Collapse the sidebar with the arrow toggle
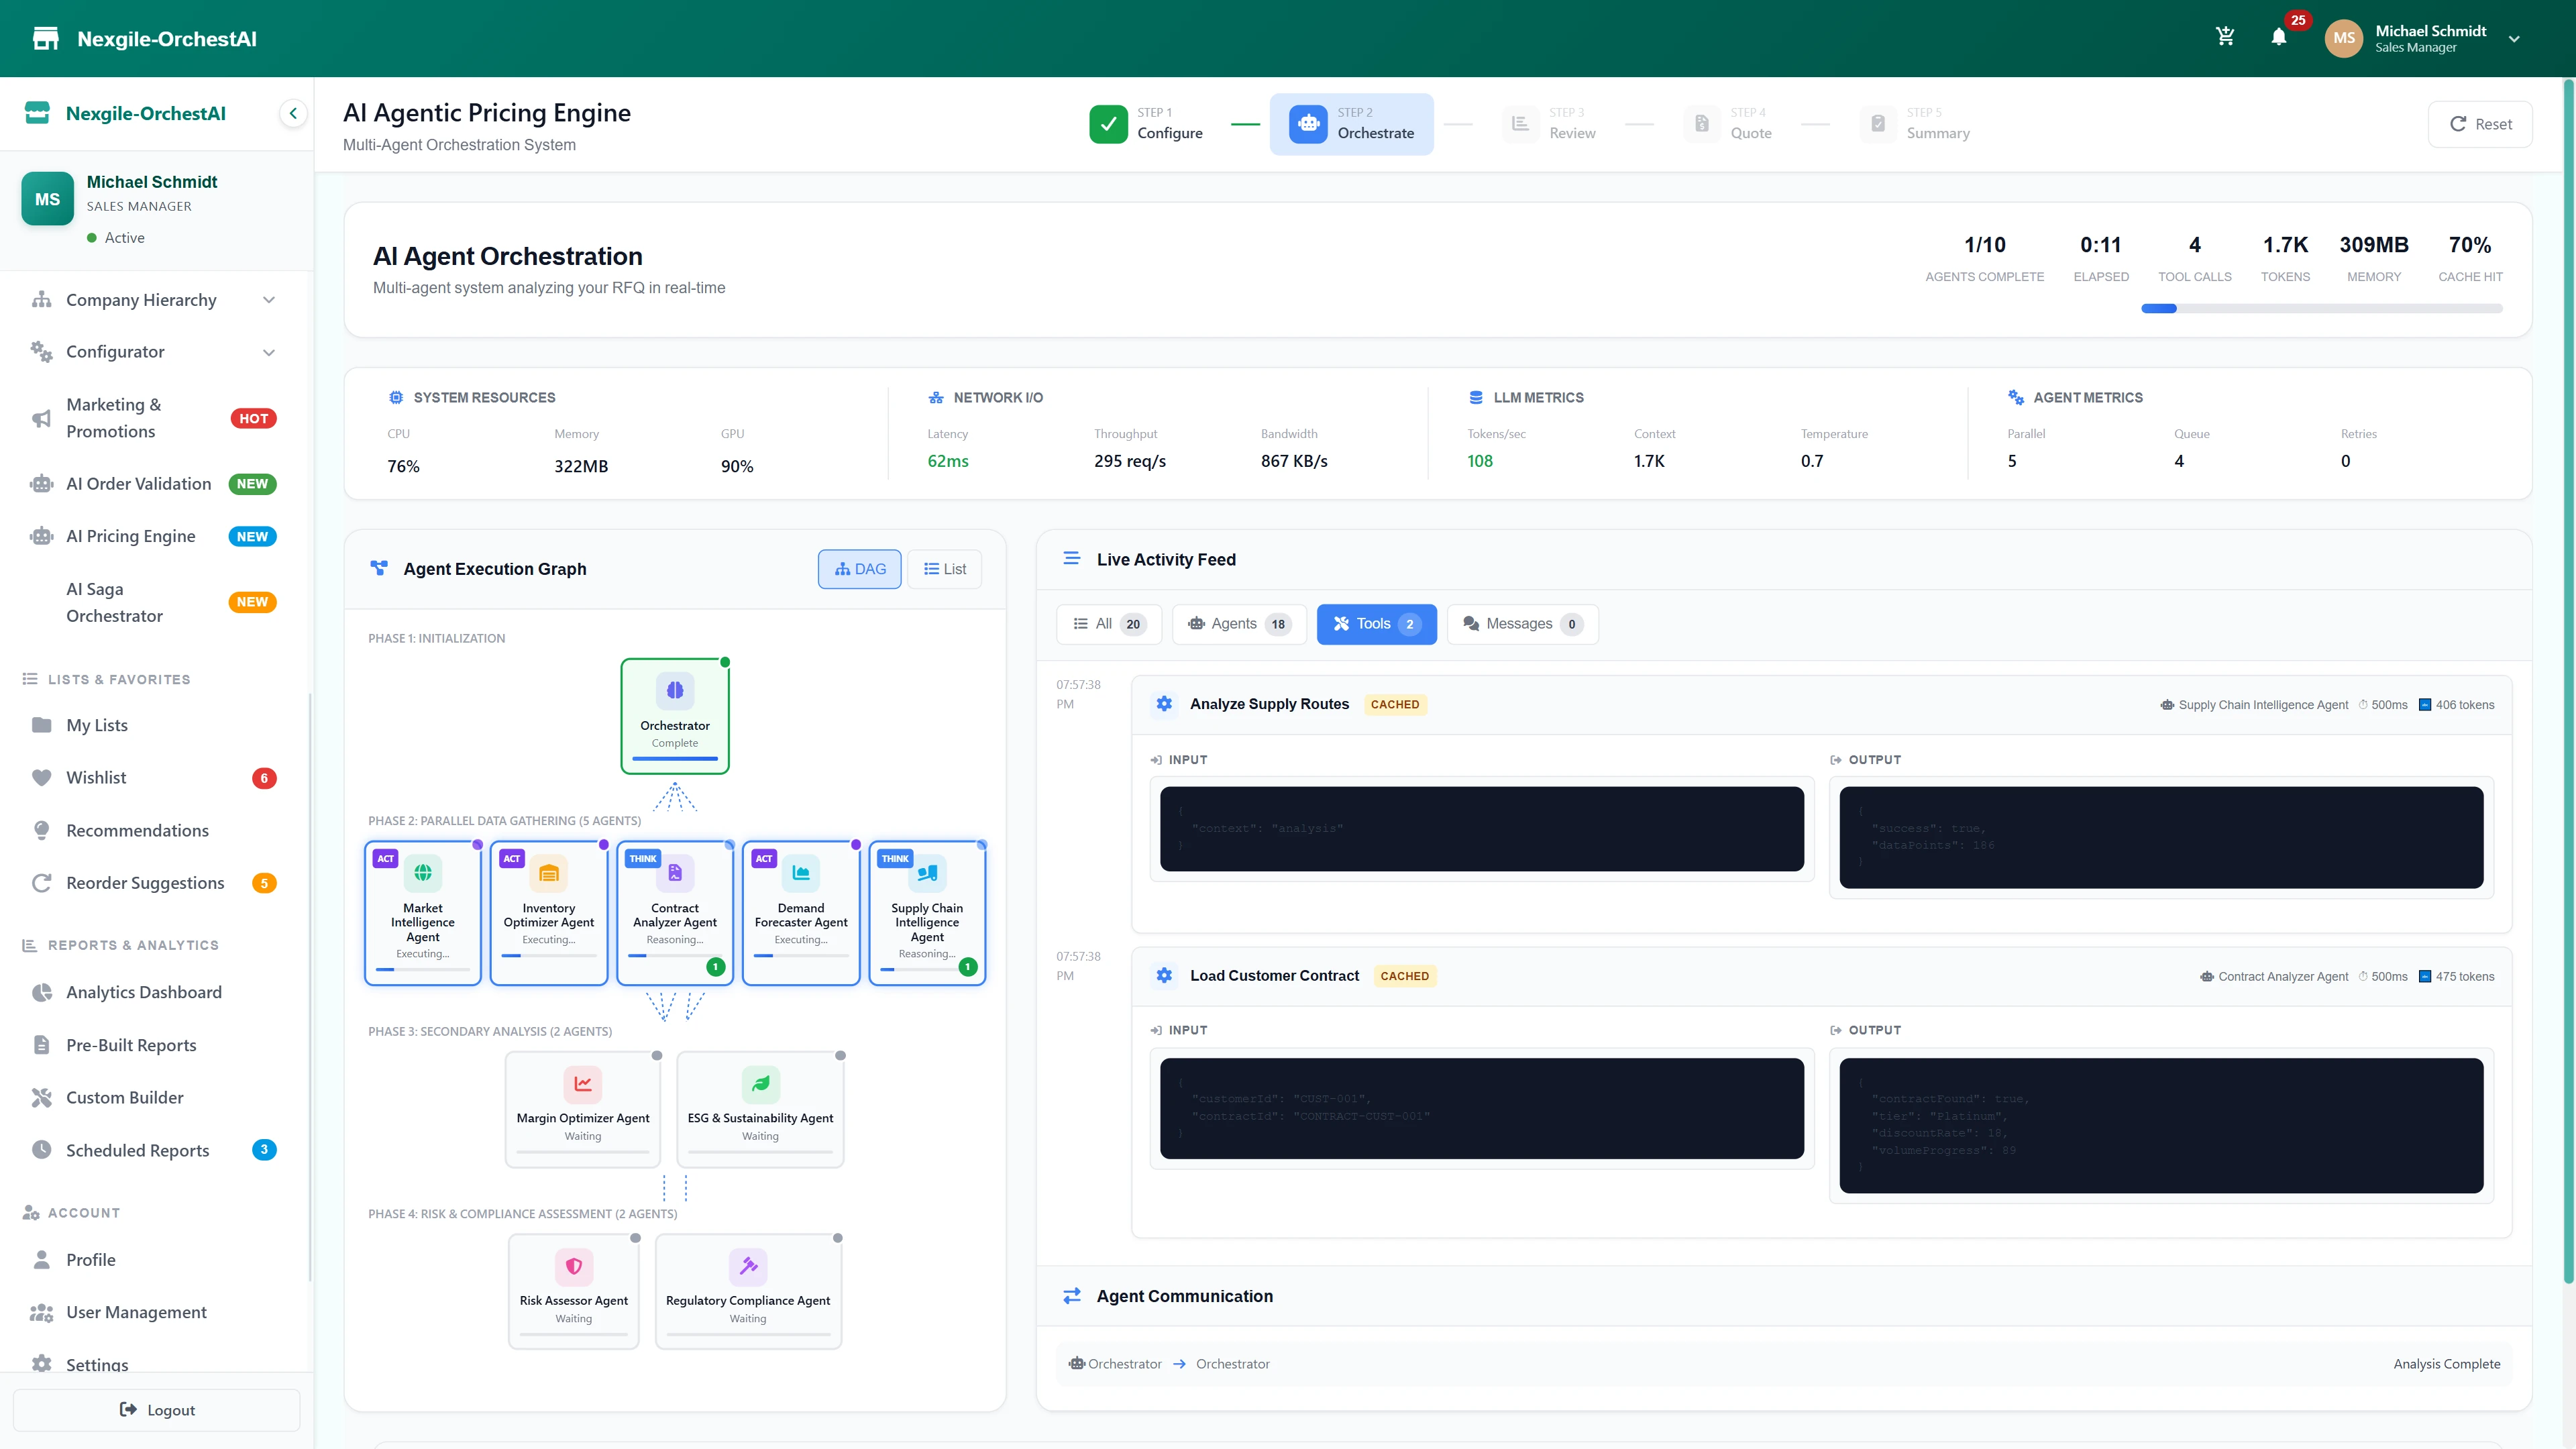2576x1449 pixels. [293, 113]
